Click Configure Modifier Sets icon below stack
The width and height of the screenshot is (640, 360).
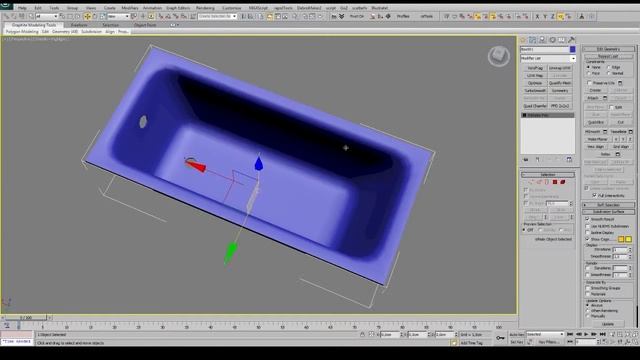[x=569, y=160]
